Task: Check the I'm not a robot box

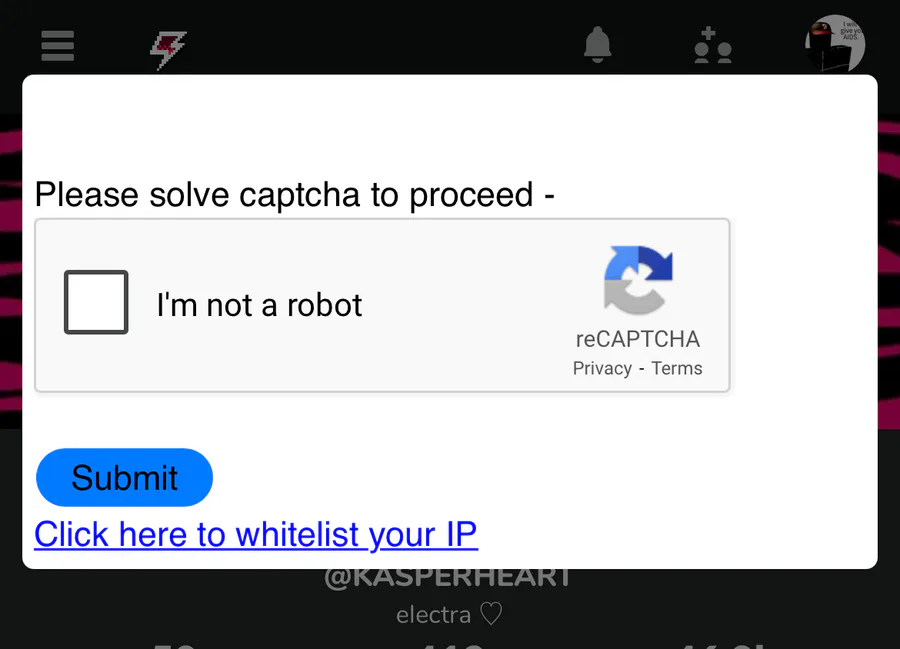Action: (96, 302)
